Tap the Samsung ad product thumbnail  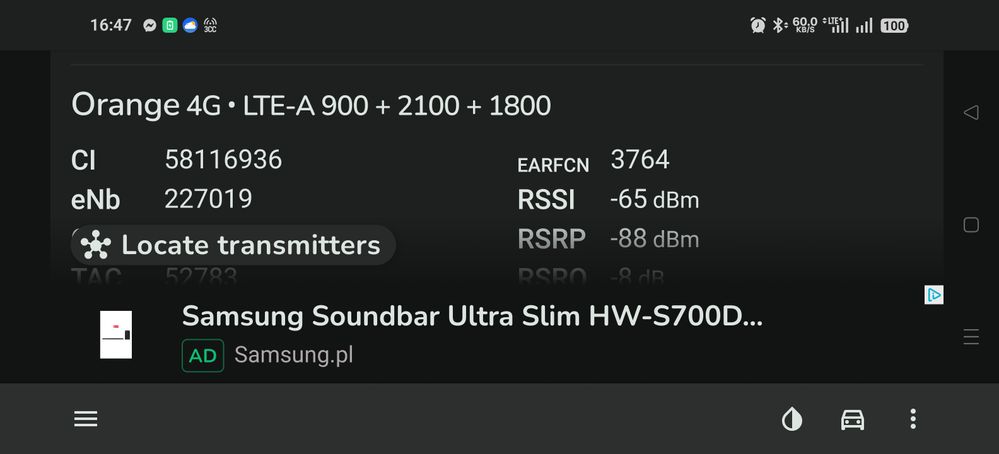116,334
